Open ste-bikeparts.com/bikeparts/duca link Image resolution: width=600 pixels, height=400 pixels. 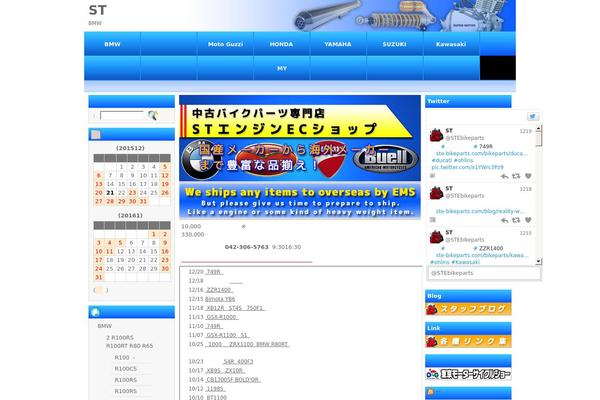click(482, 153)
